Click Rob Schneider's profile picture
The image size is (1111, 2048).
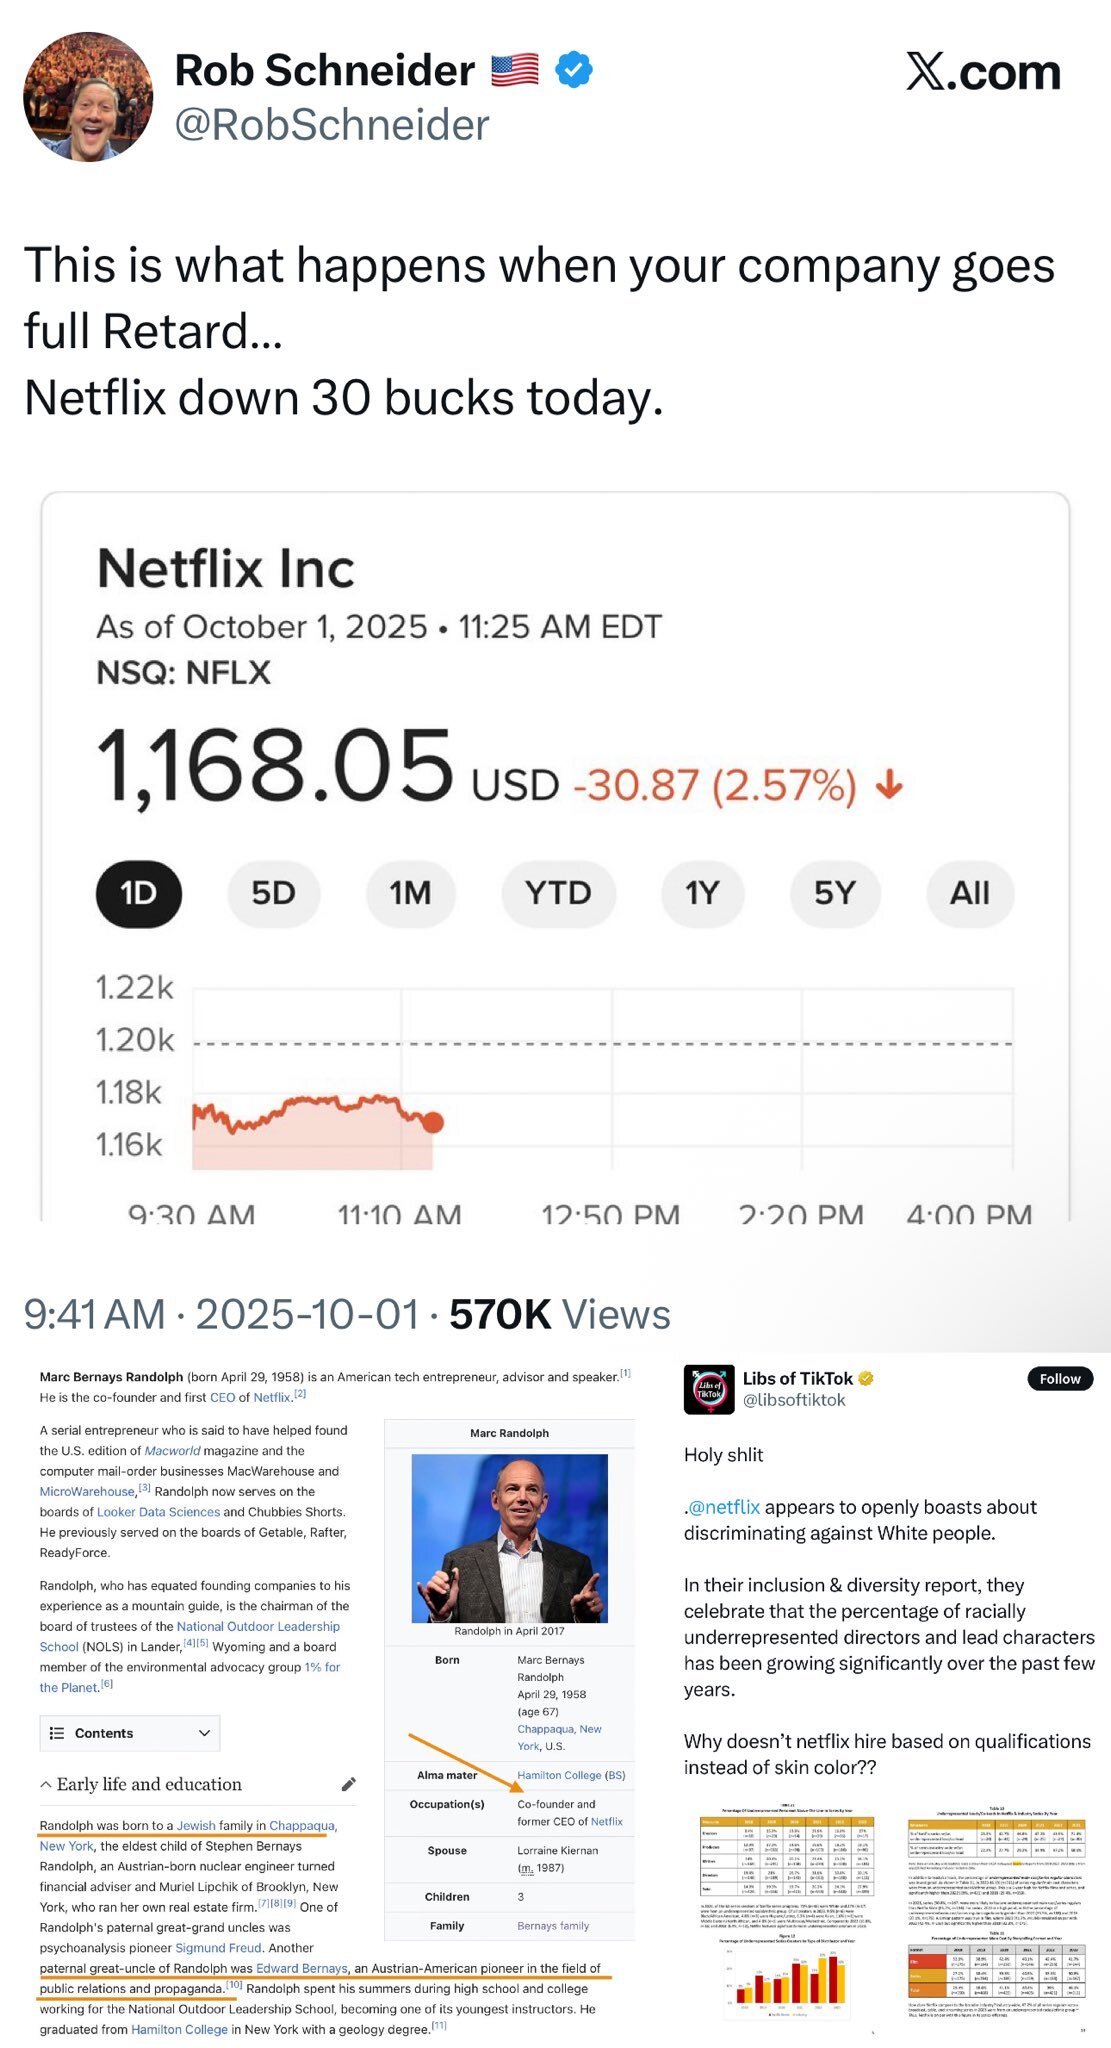(88, 97)
